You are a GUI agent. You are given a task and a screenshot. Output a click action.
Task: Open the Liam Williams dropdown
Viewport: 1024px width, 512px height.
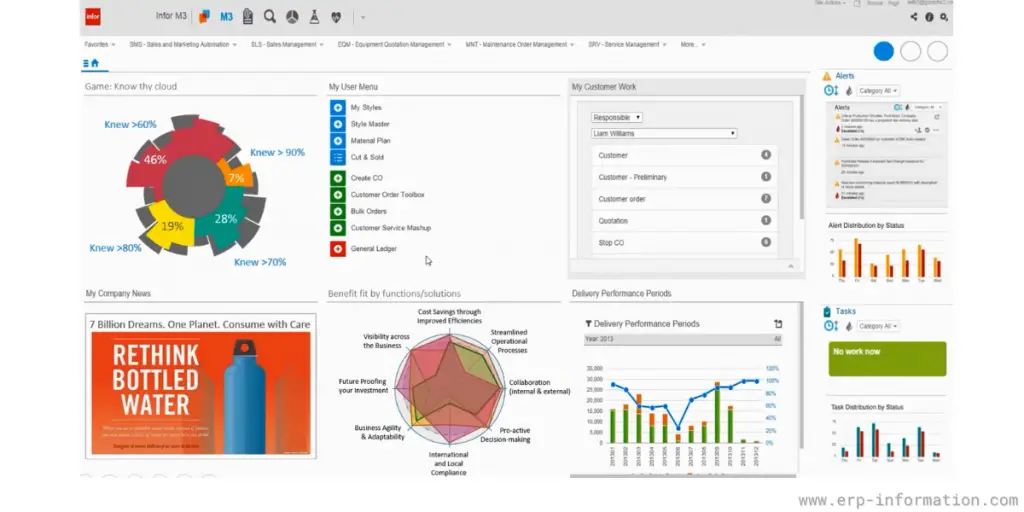click(664, 133)
